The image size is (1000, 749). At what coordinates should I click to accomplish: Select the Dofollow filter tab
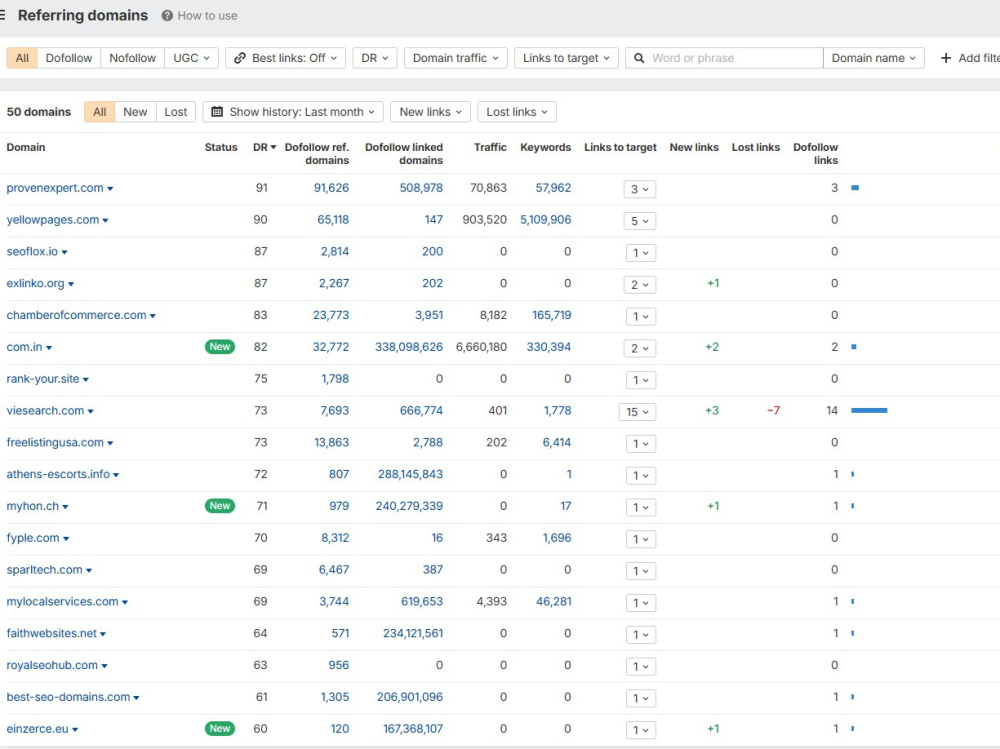click(69, 58)
